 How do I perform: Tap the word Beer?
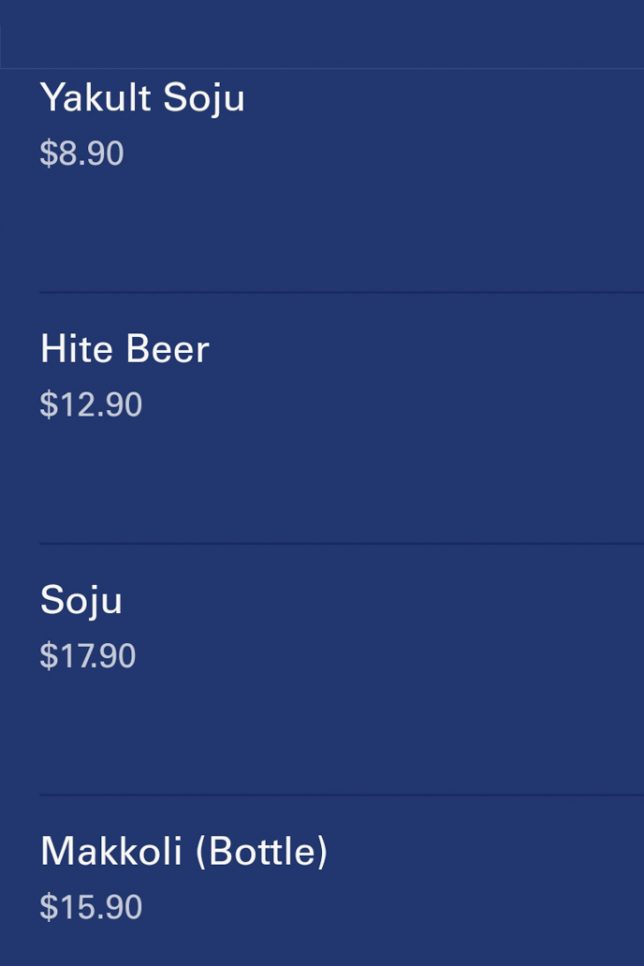click(167, 349)
